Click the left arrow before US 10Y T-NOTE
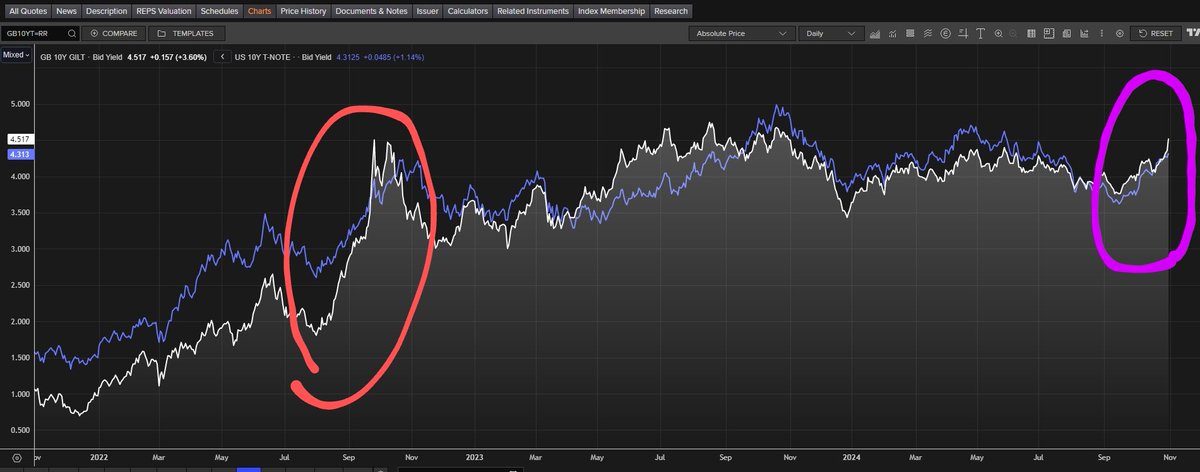 223,56
